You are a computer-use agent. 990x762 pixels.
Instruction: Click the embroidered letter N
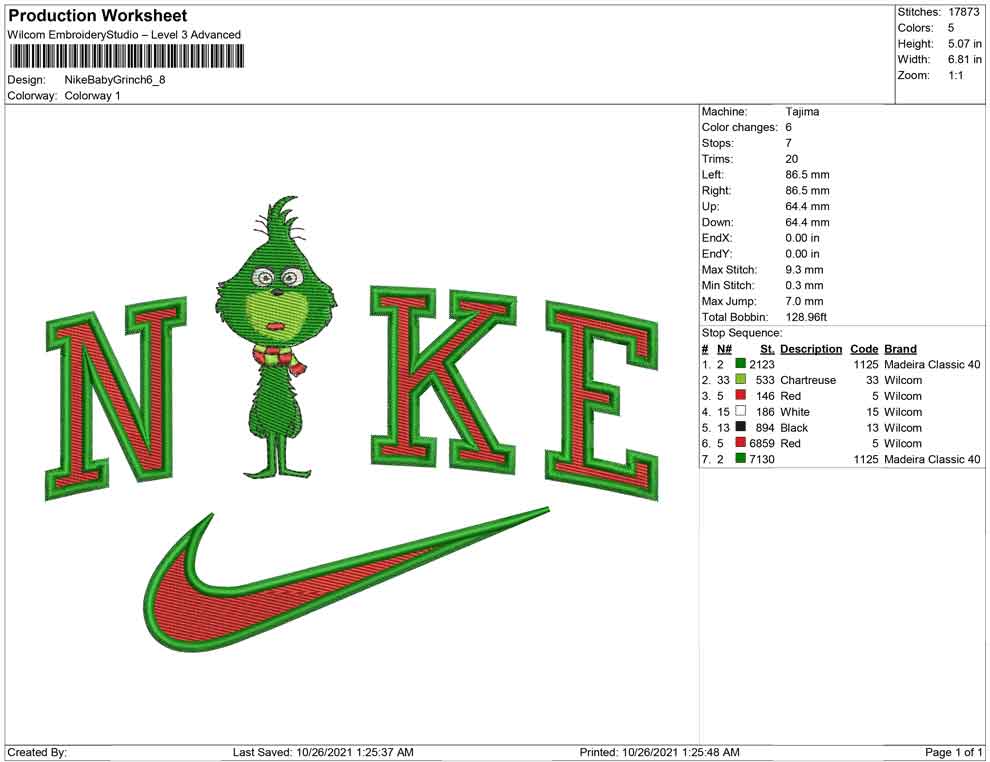[116, 398]
